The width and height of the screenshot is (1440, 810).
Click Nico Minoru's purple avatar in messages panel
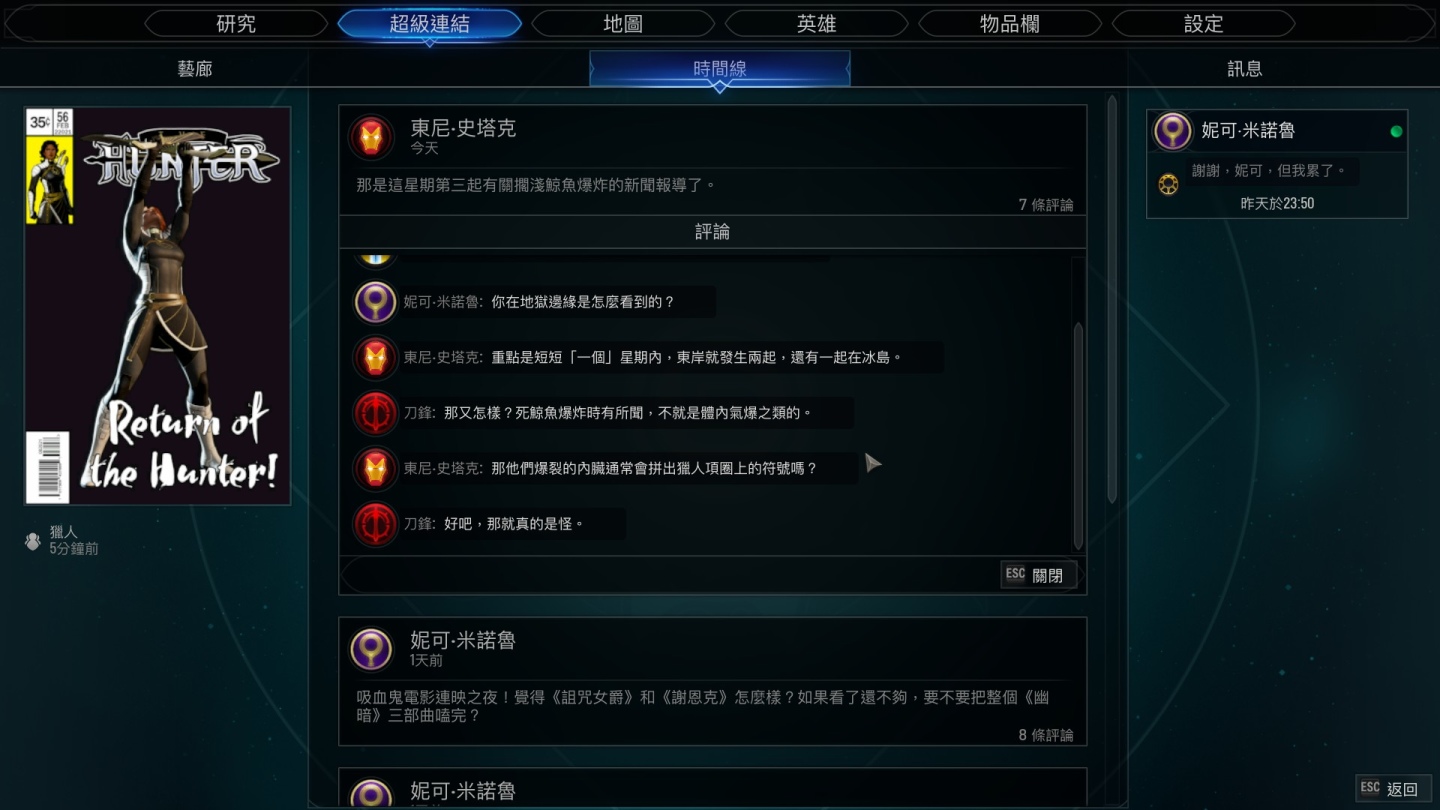[x=1173, y=131]
